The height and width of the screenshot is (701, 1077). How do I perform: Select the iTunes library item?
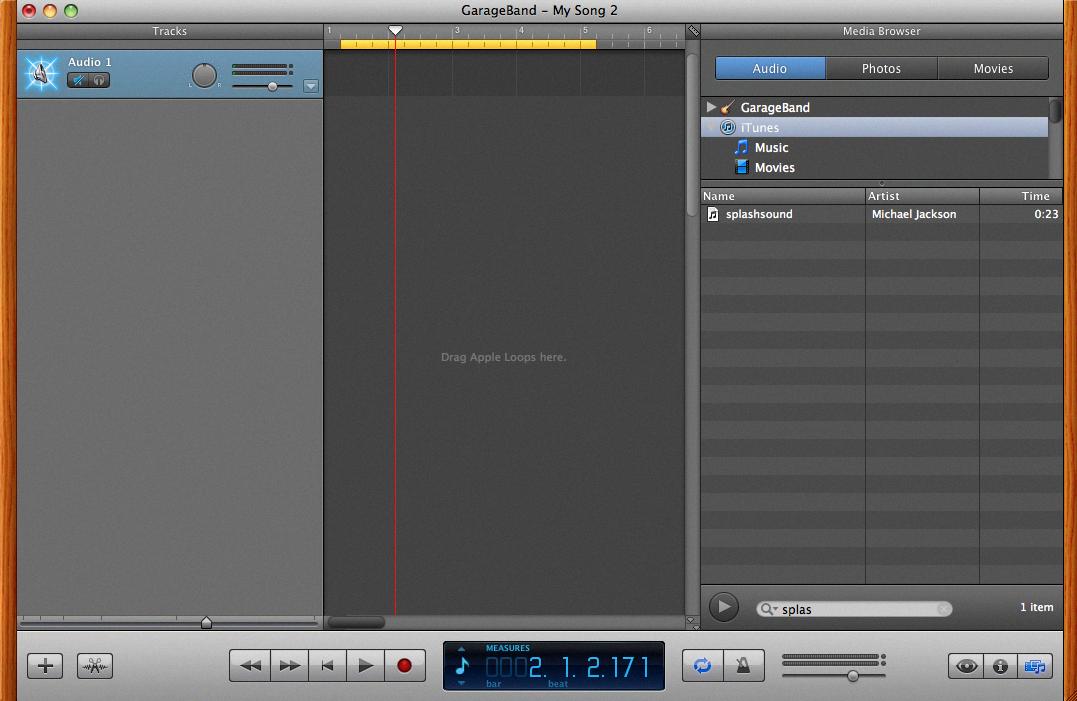click(x=874, y=128)
